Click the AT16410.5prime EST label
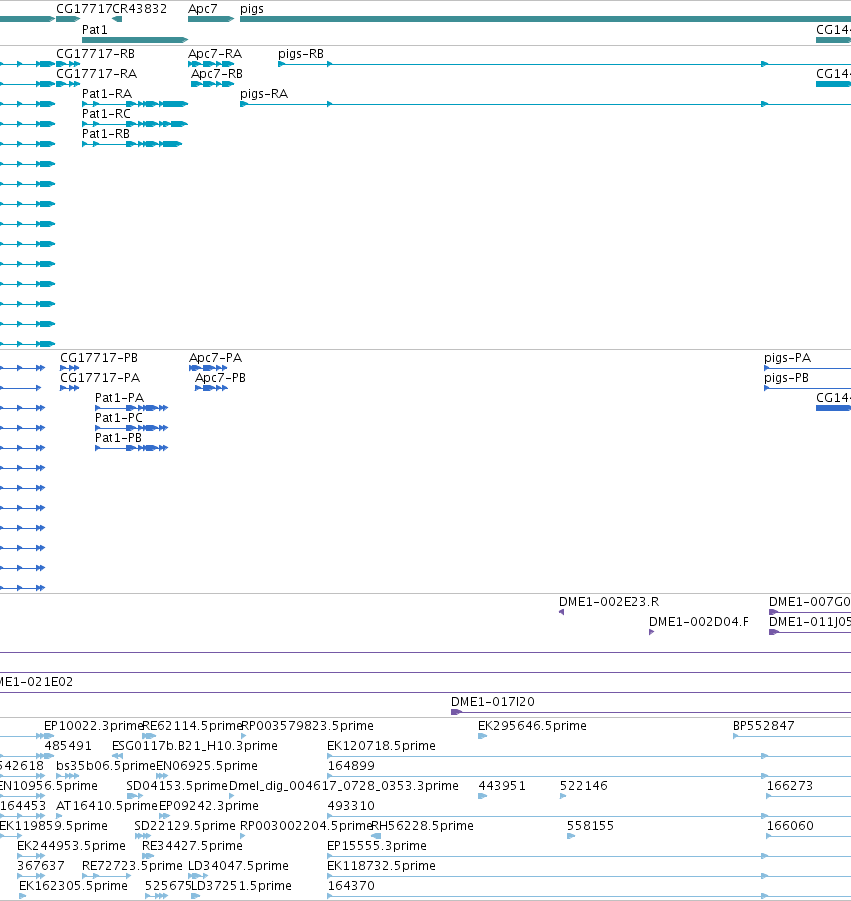851x901 pixels. click(106, 806)
